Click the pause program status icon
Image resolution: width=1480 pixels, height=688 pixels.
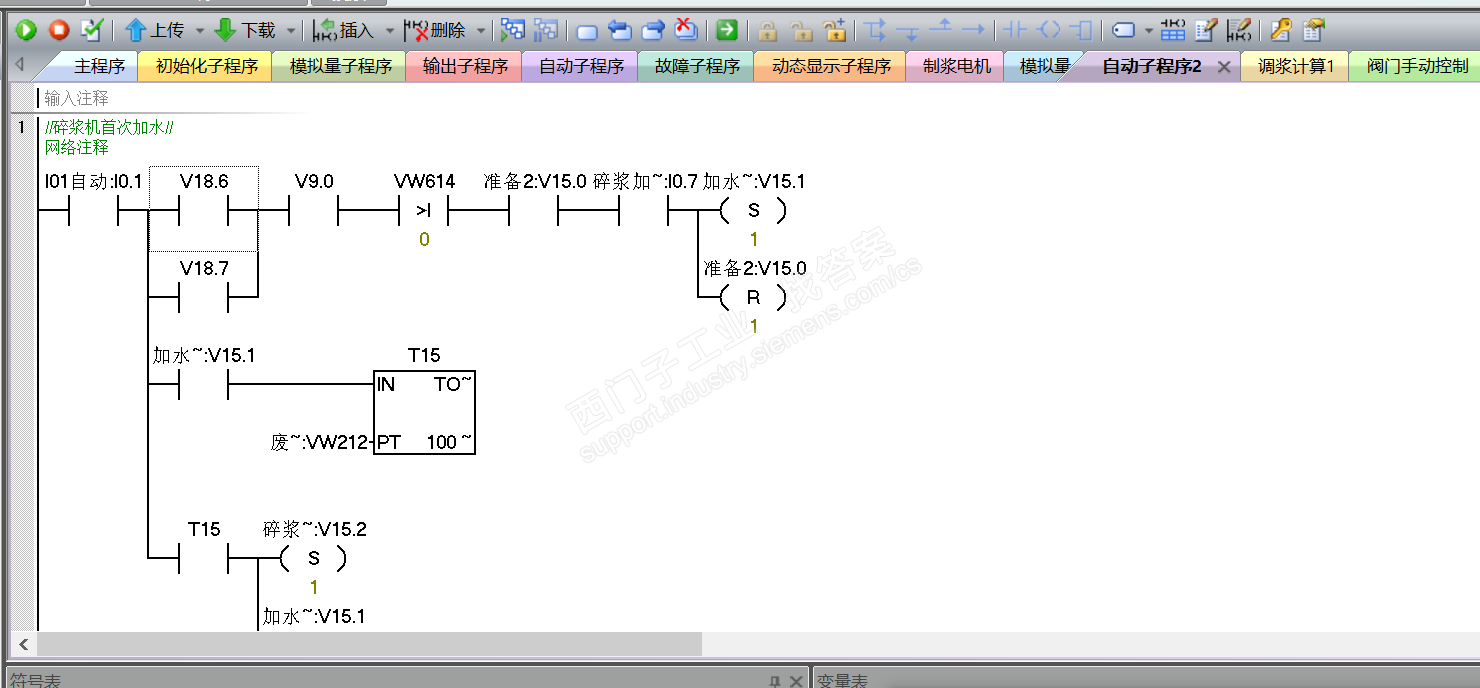tap(545, 30)
